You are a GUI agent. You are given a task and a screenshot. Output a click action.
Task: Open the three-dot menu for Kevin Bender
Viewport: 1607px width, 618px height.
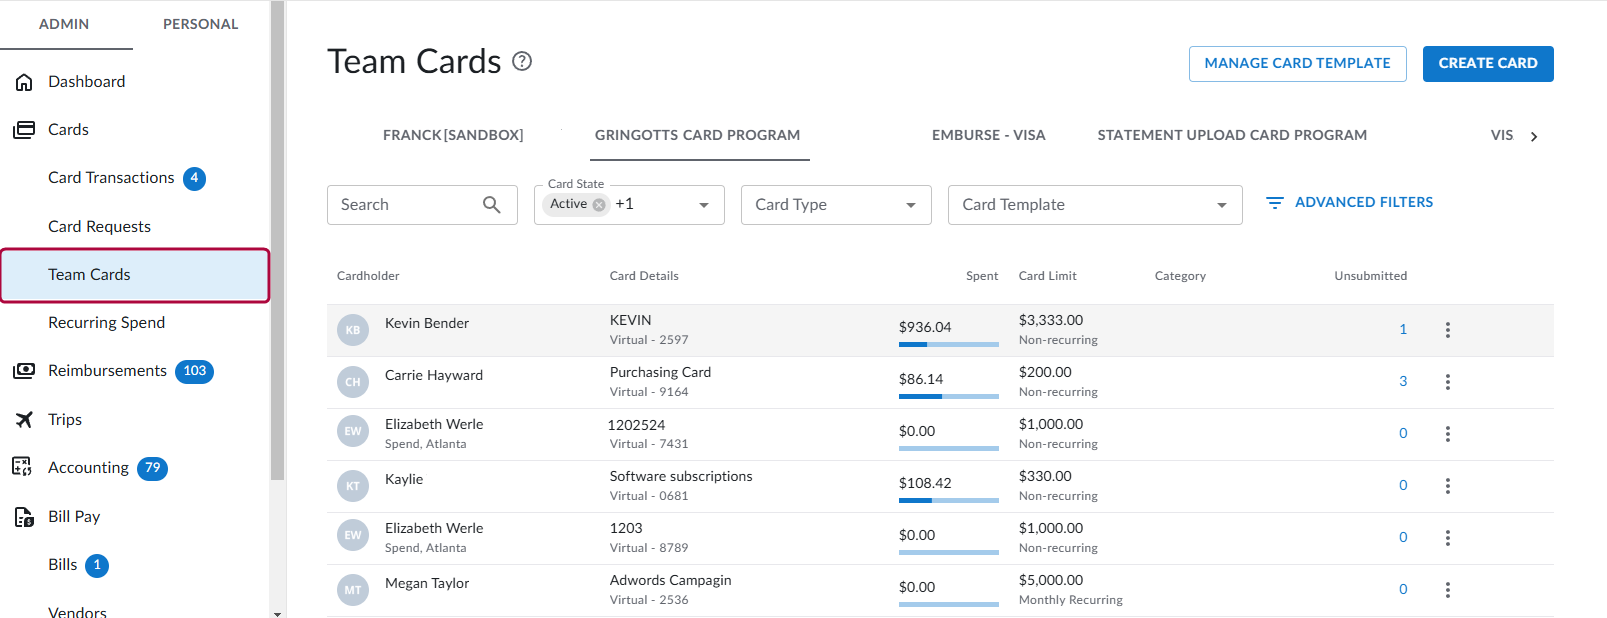[x=1447, y=330]
